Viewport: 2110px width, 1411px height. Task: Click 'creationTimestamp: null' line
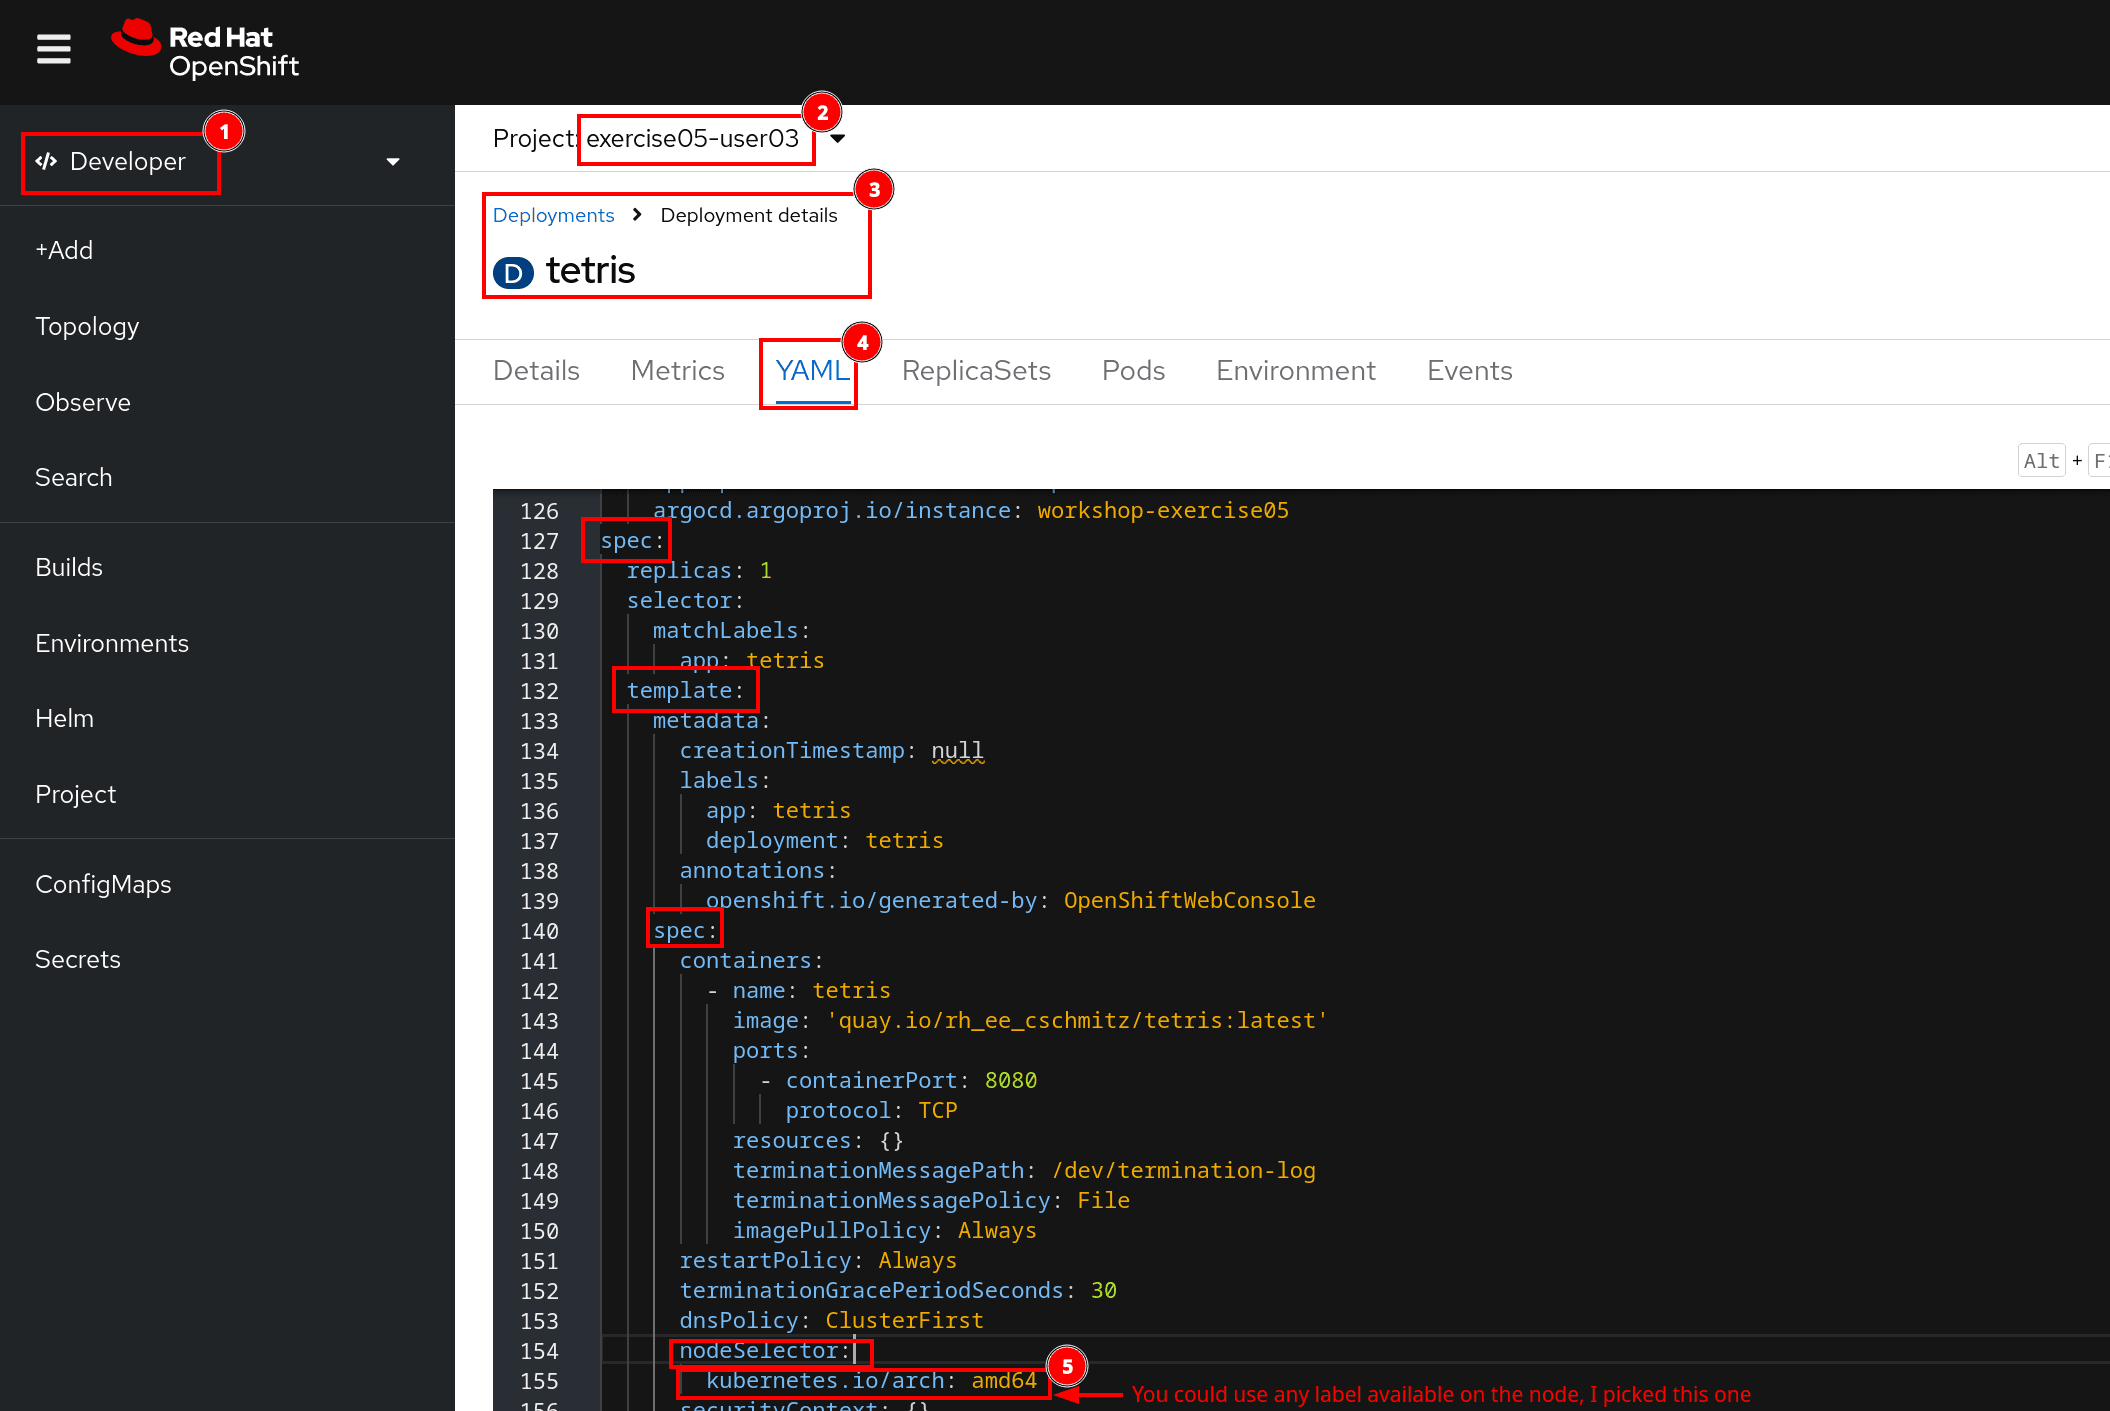pos(832,750)
